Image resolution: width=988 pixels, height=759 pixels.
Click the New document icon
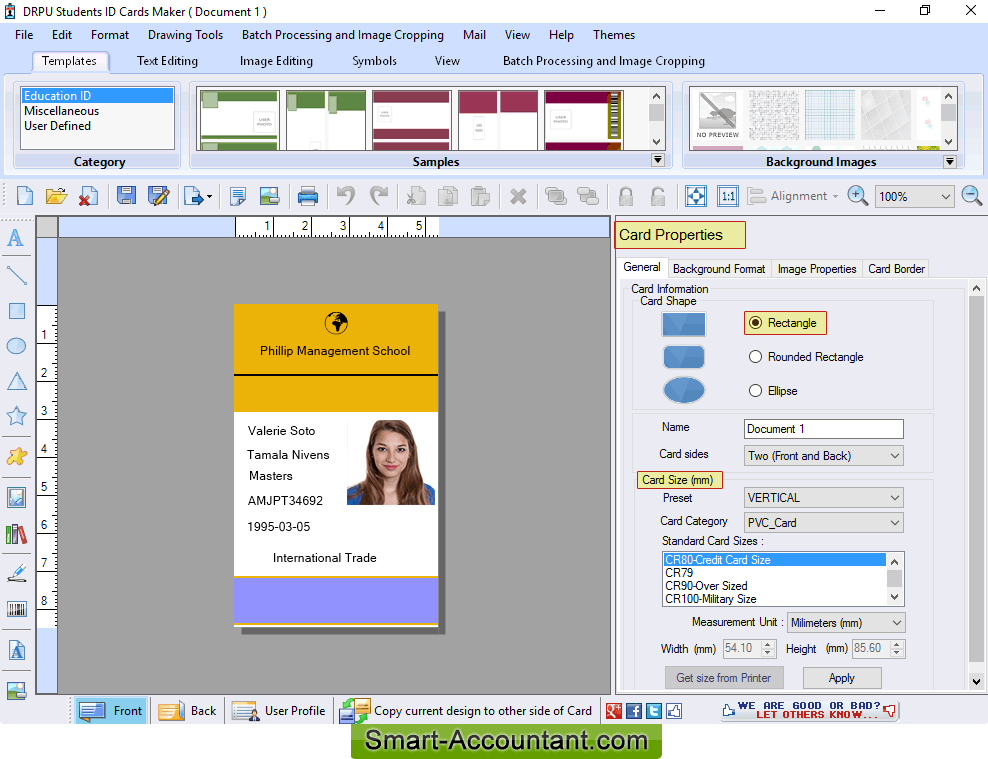tap(25, 196)
